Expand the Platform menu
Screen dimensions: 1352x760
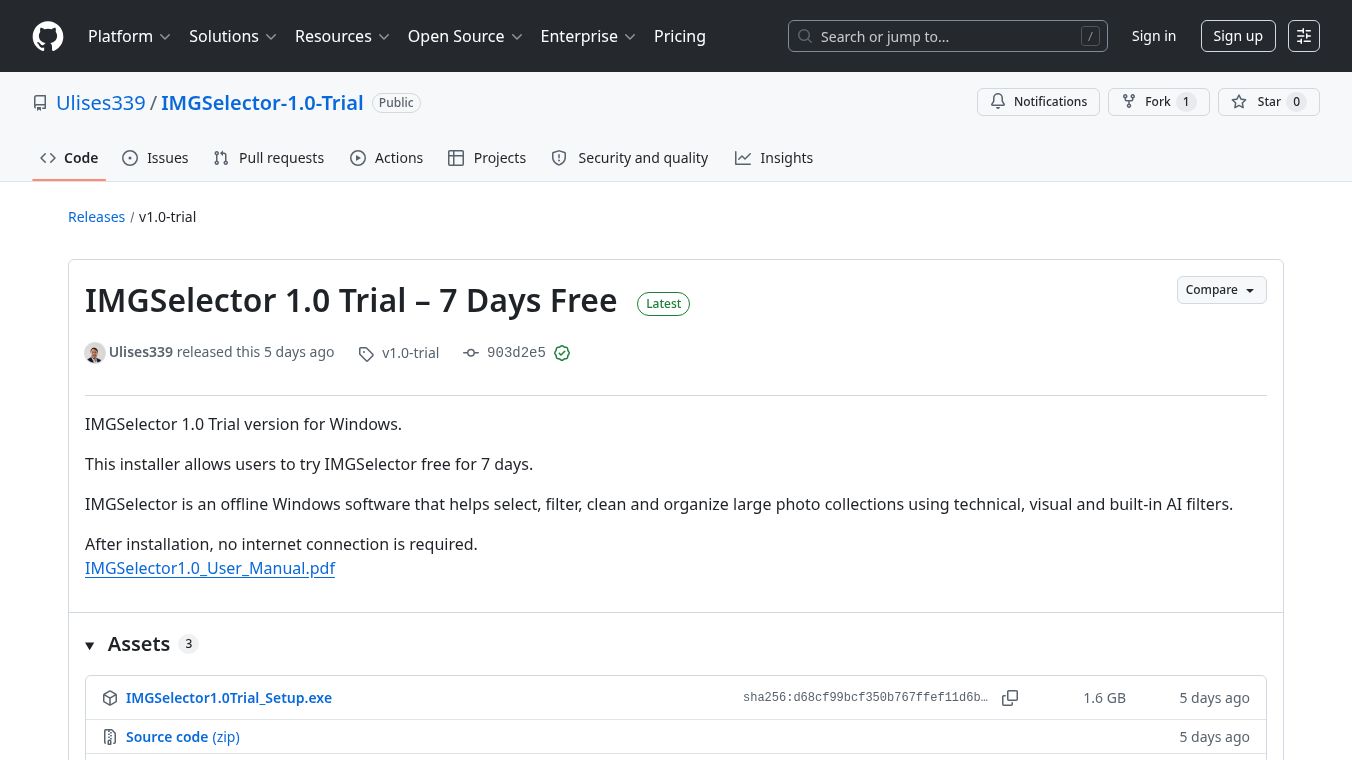tap(129, 36)
